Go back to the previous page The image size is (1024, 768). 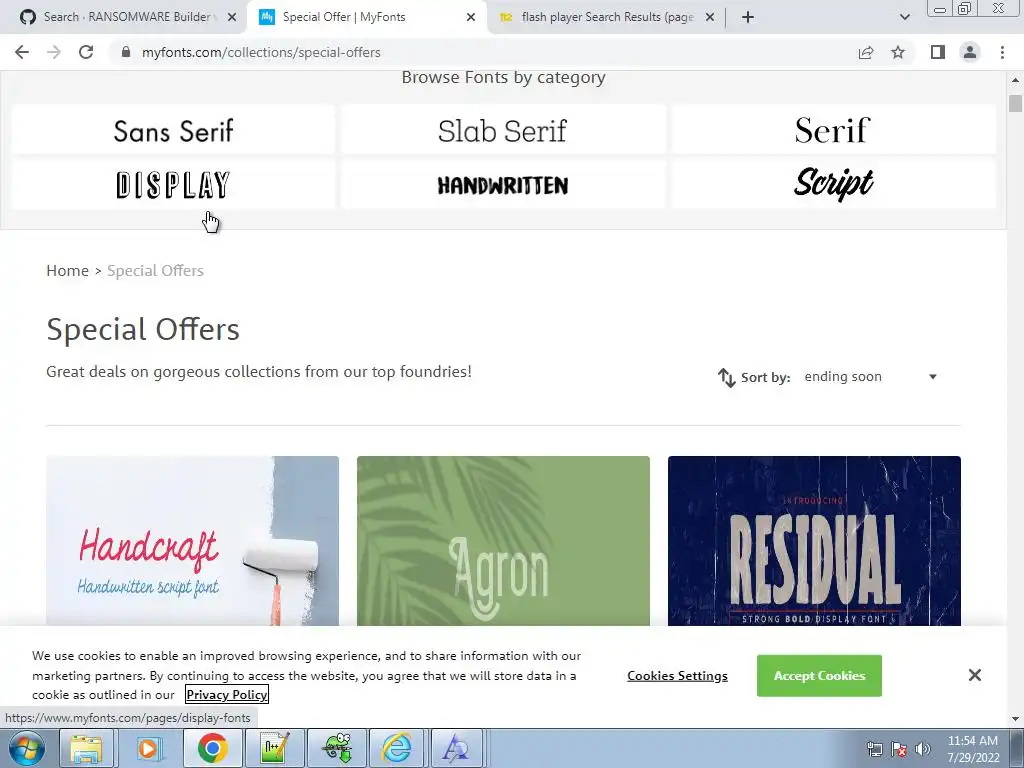coord(22,52)
